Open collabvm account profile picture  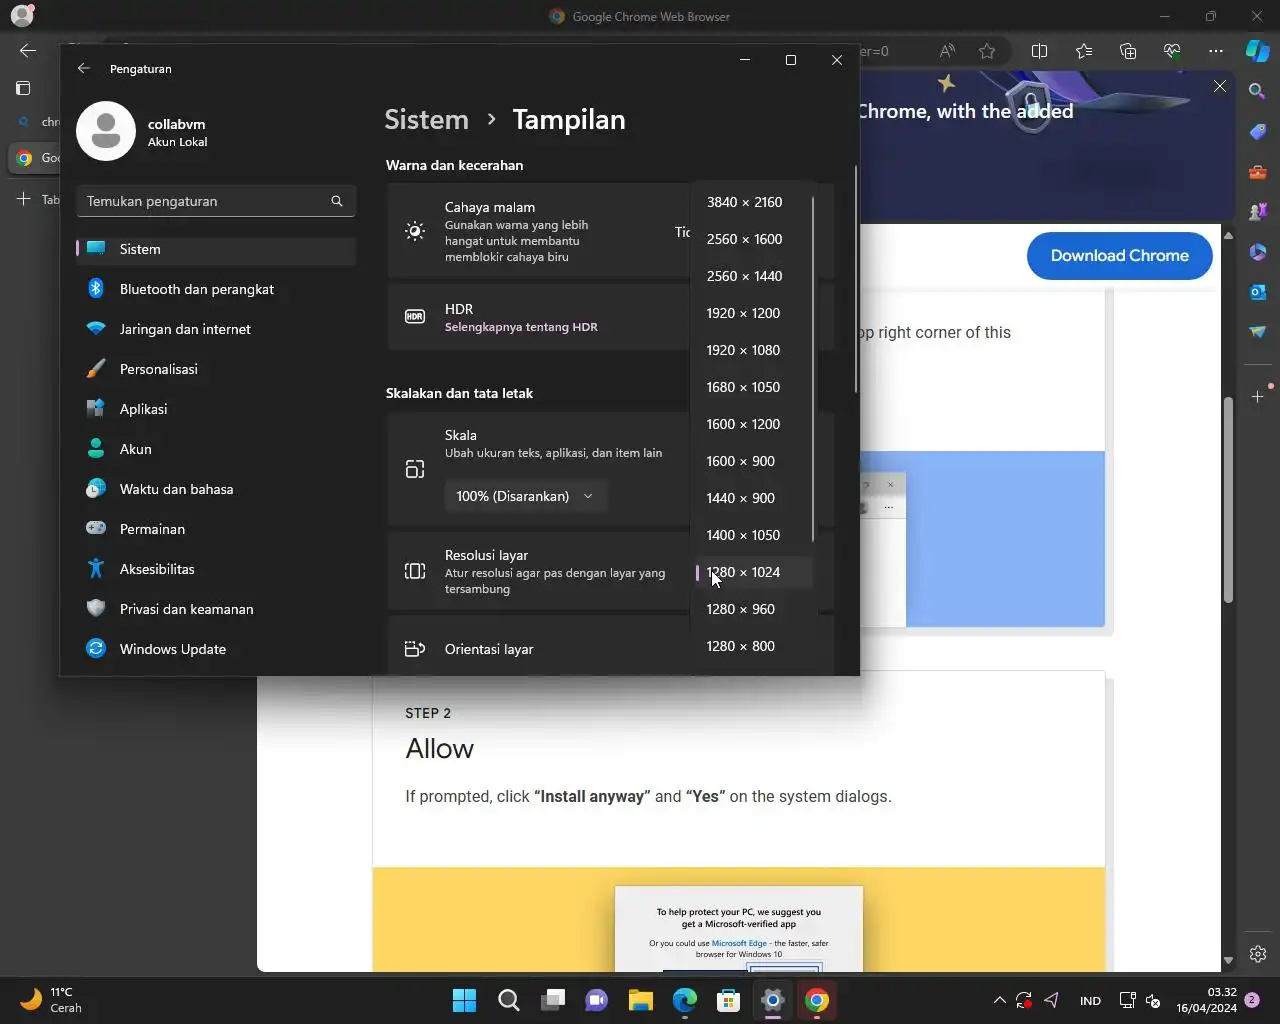106,131
